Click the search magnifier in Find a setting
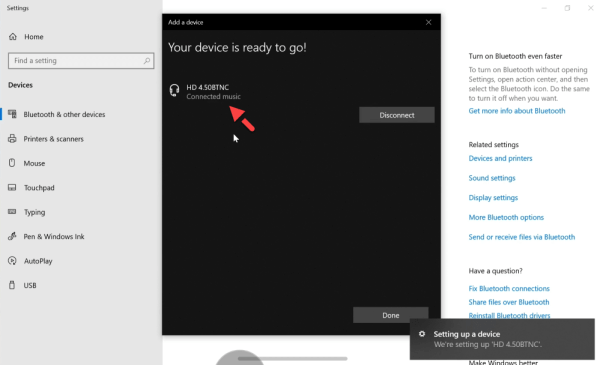This screenshot has width=600, height=365. pos(147,61)
